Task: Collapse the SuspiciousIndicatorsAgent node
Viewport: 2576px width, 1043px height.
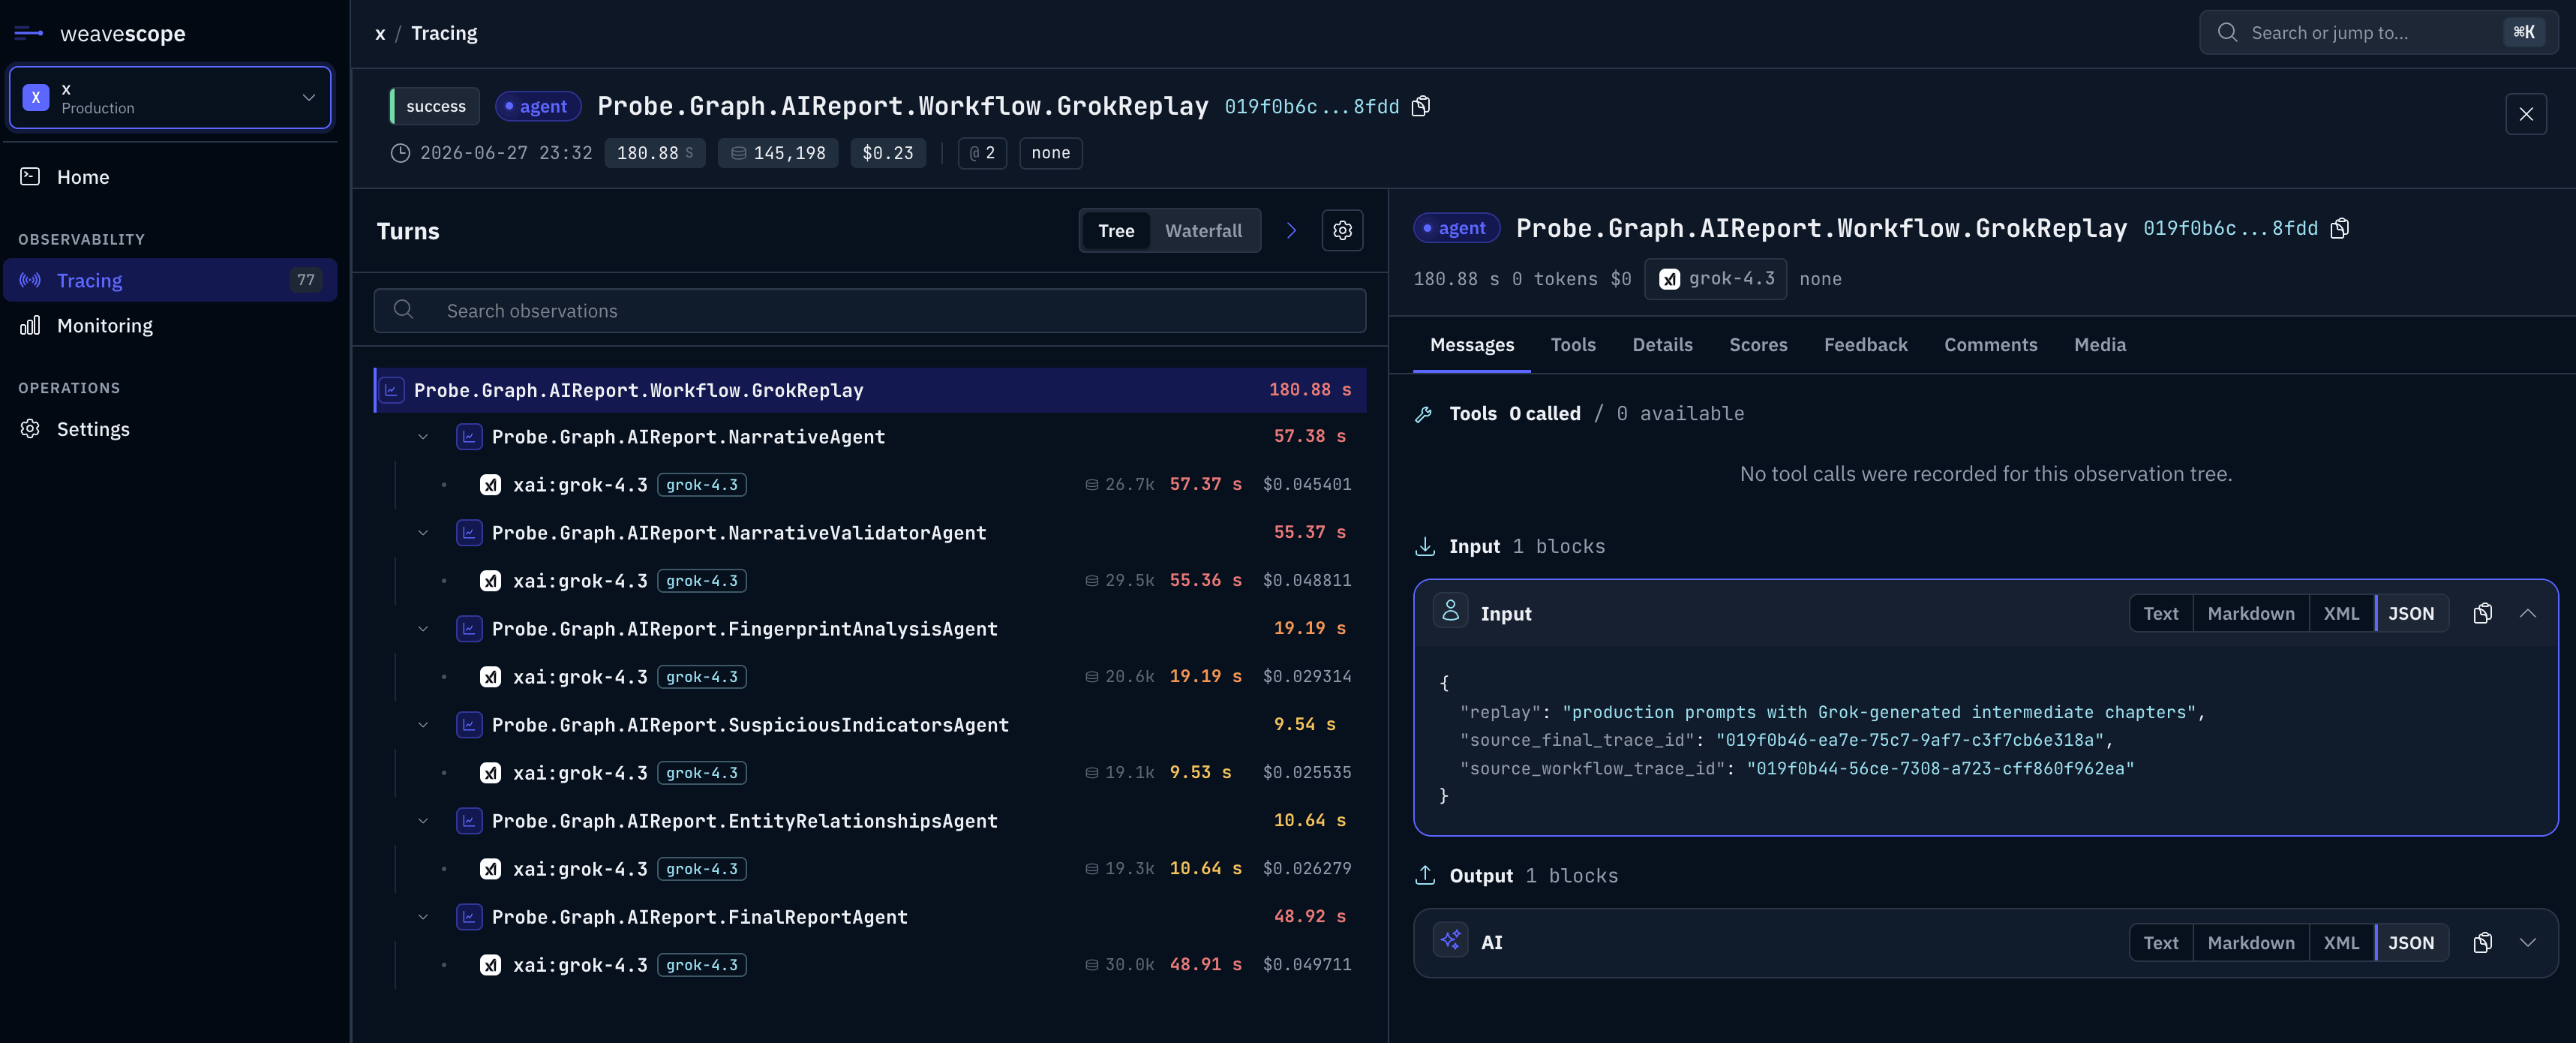Action: tap(423, 725)
